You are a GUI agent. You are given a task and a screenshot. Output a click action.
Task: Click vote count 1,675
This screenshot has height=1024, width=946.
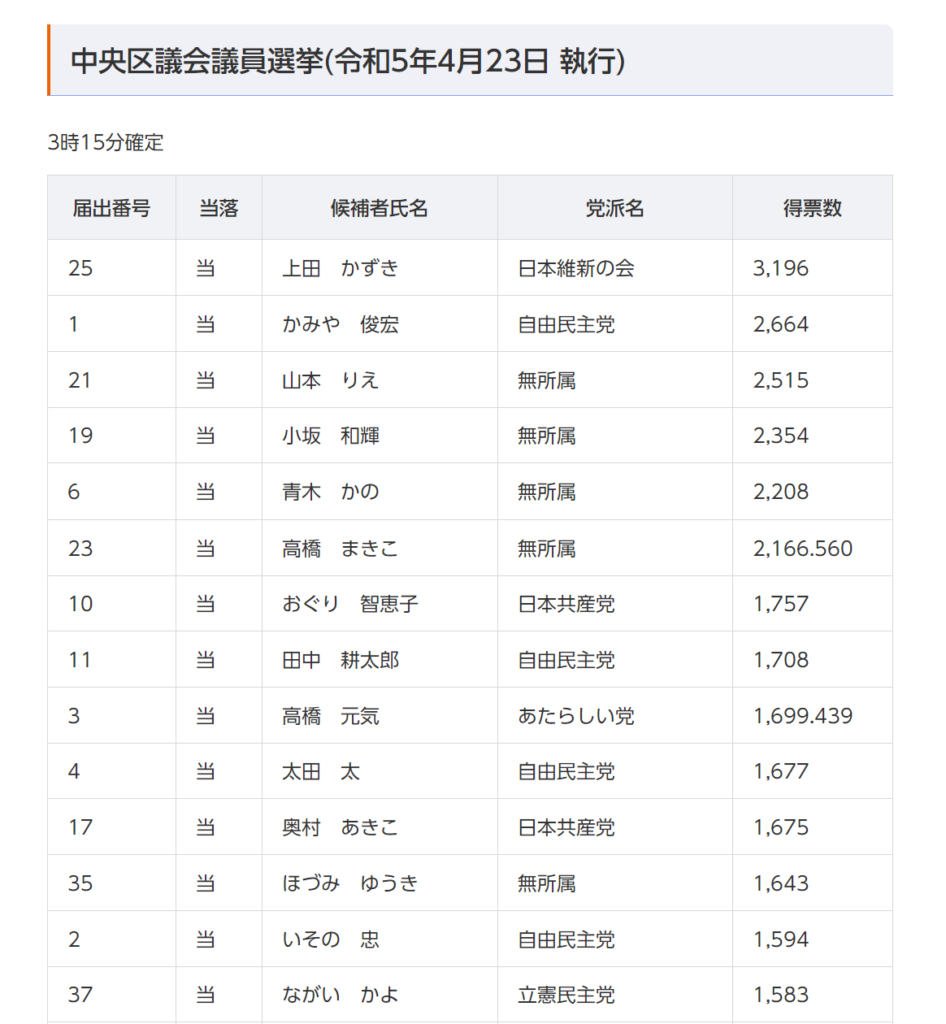pos(781,828)
